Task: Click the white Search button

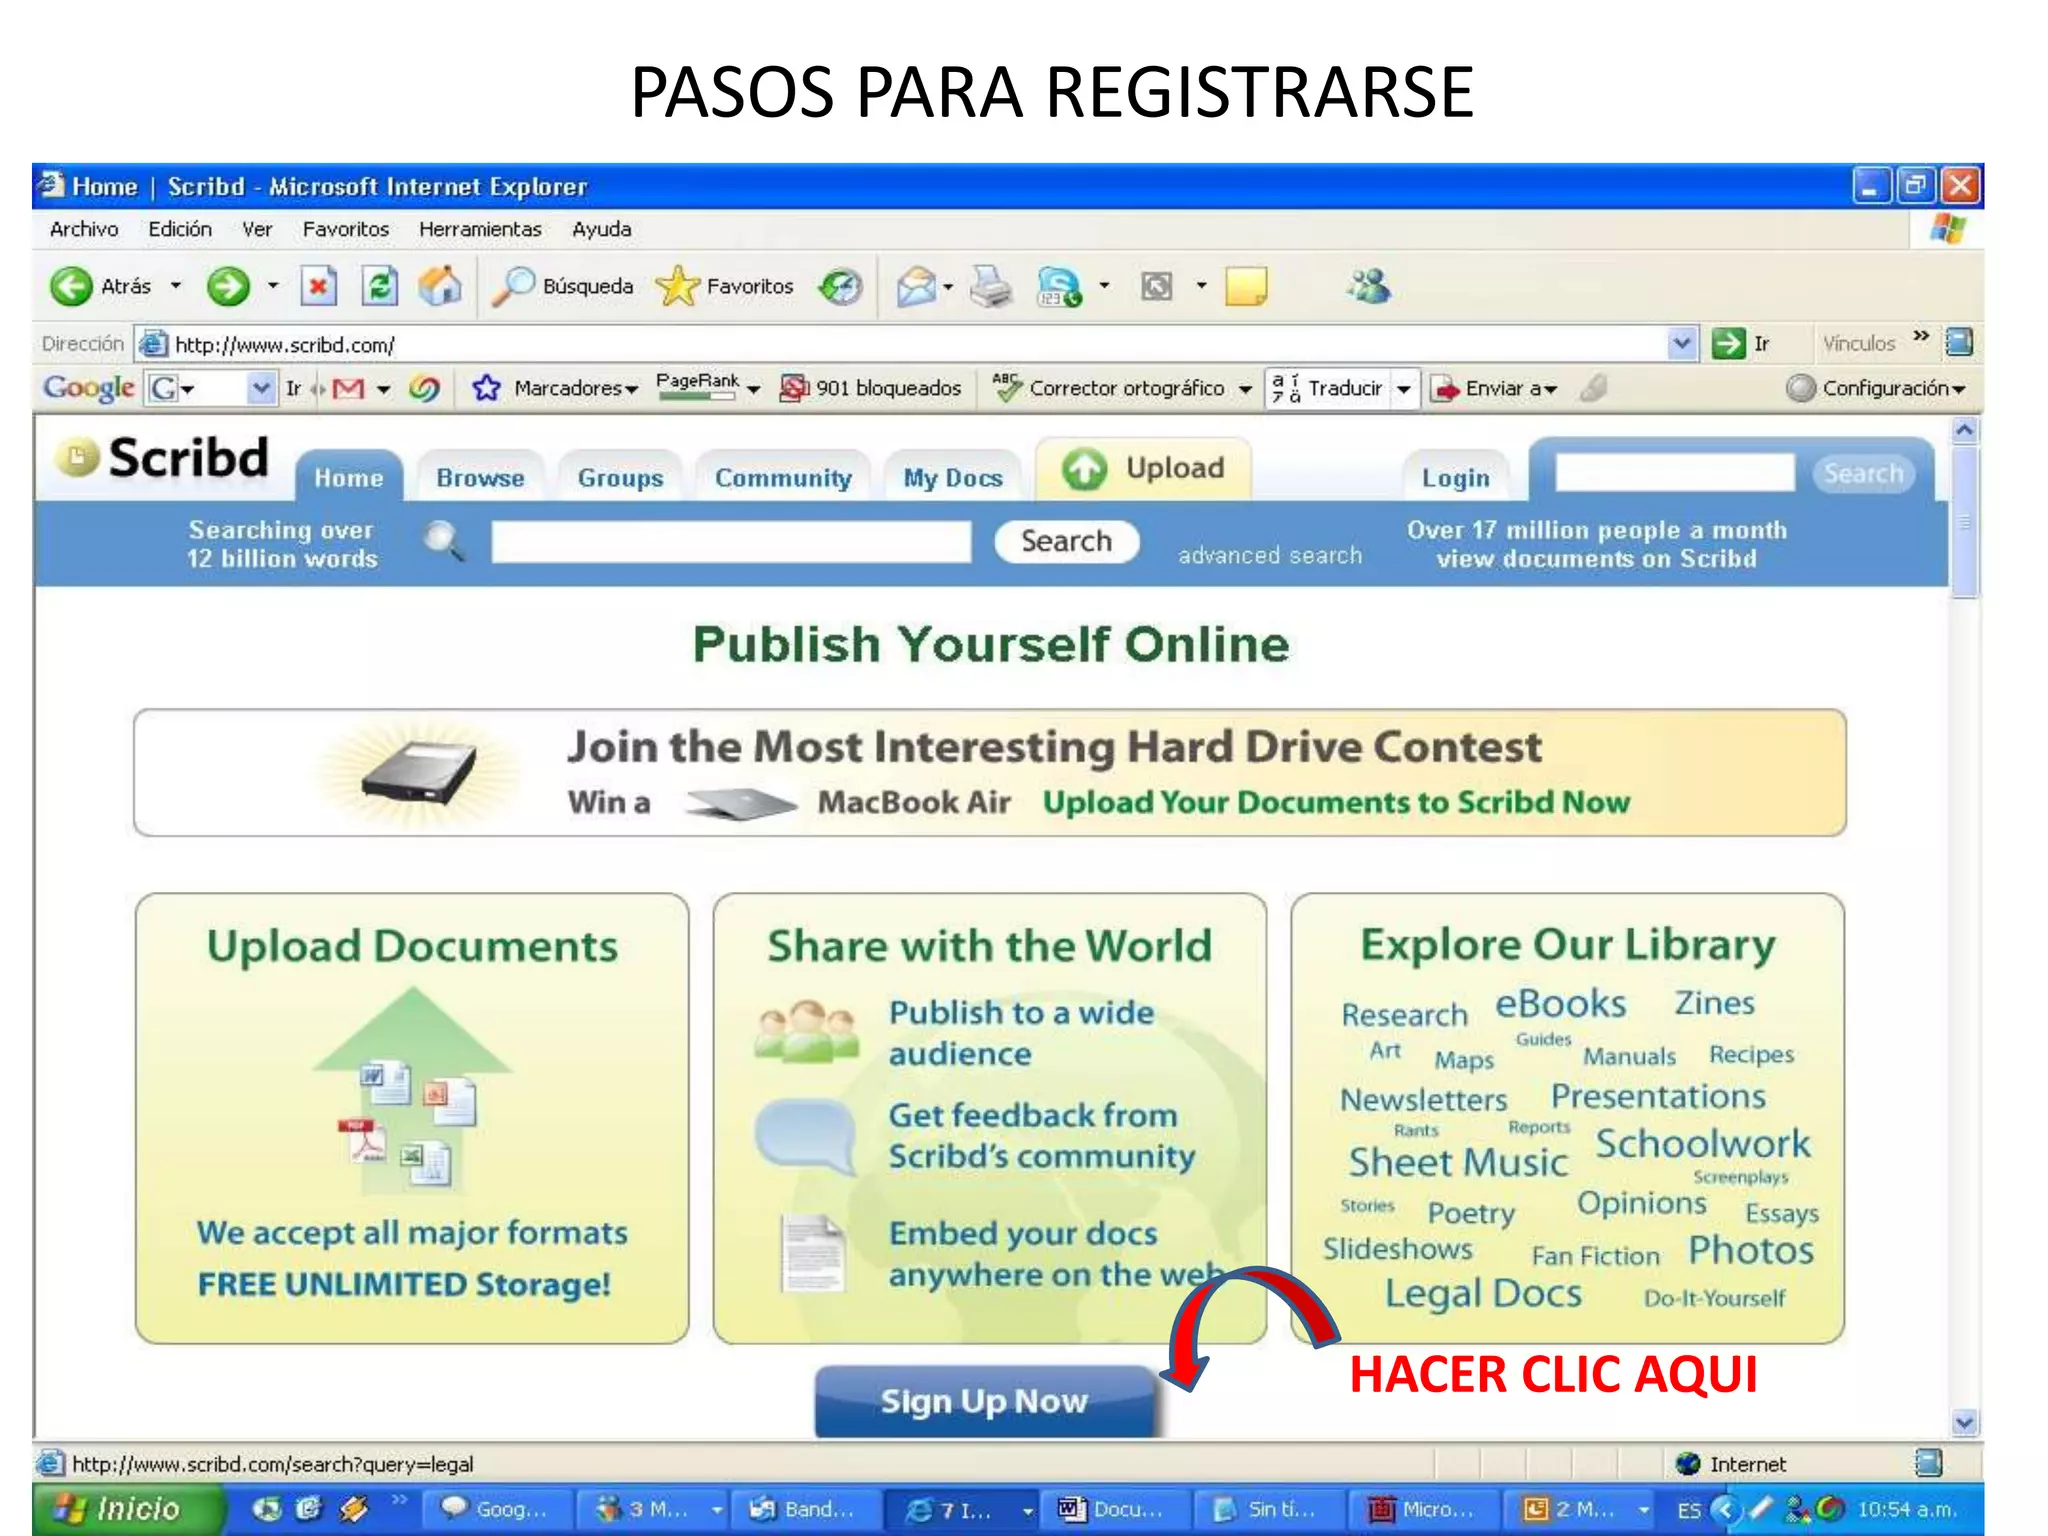Action: (1066, 541)
